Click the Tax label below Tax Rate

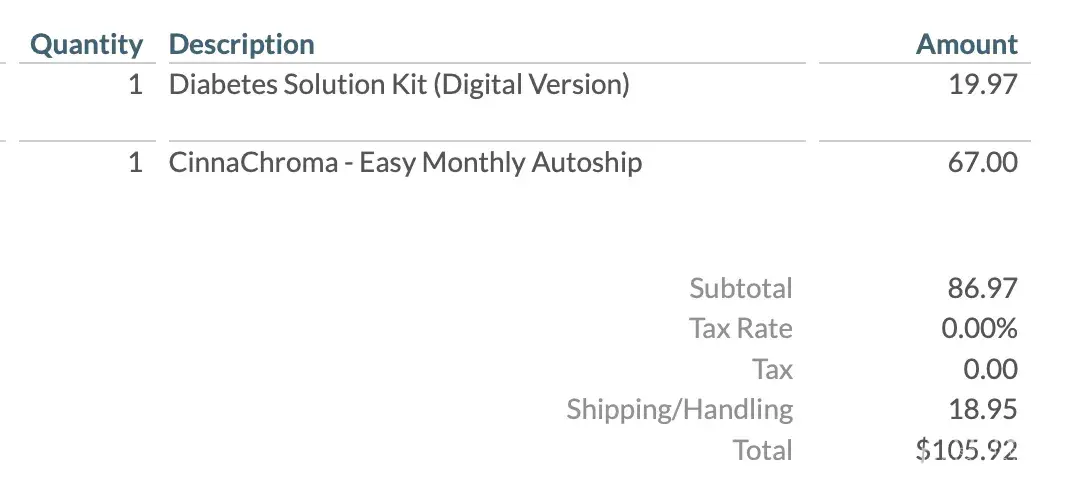(772, 370)
